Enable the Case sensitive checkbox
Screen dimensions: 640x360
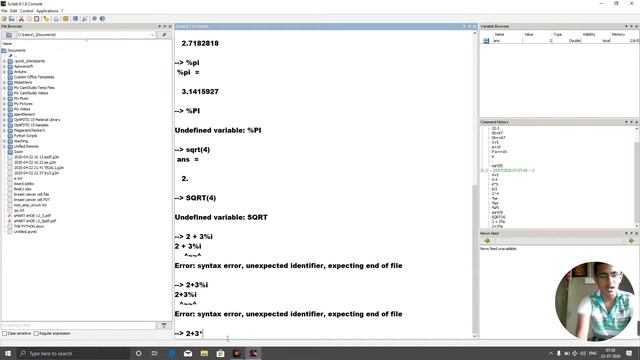[4, 334]
